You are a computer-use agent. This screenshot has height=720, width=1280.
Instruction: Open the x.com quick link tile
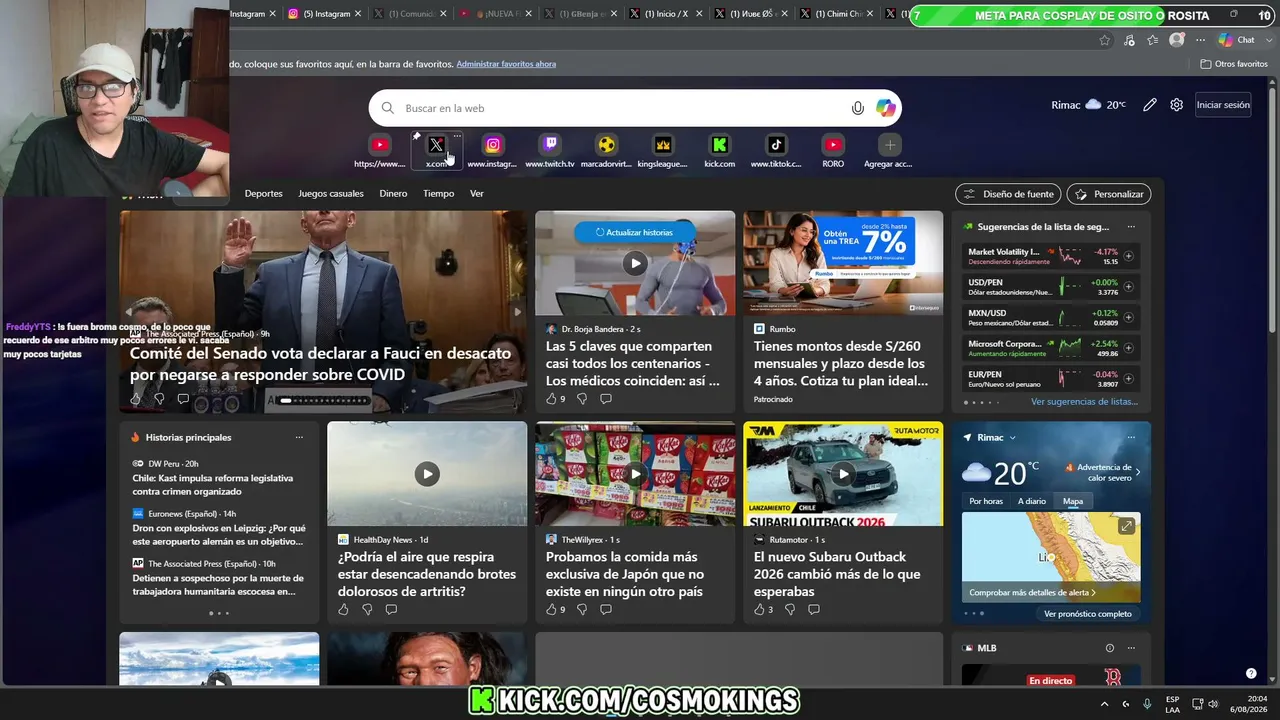[x=436, y=150]
